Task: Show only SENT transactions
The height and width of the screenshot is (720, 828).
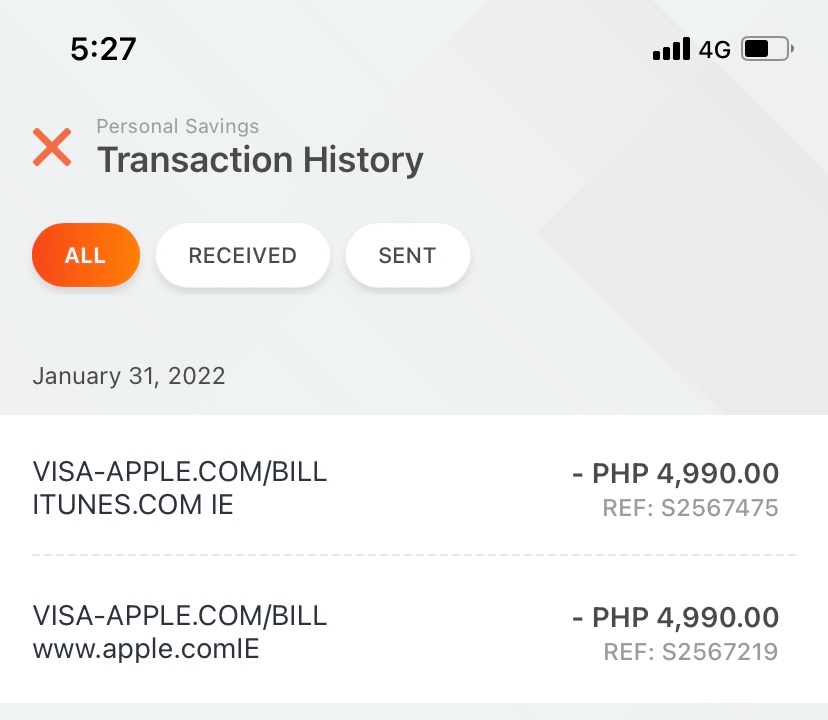Action: [407, 255]
